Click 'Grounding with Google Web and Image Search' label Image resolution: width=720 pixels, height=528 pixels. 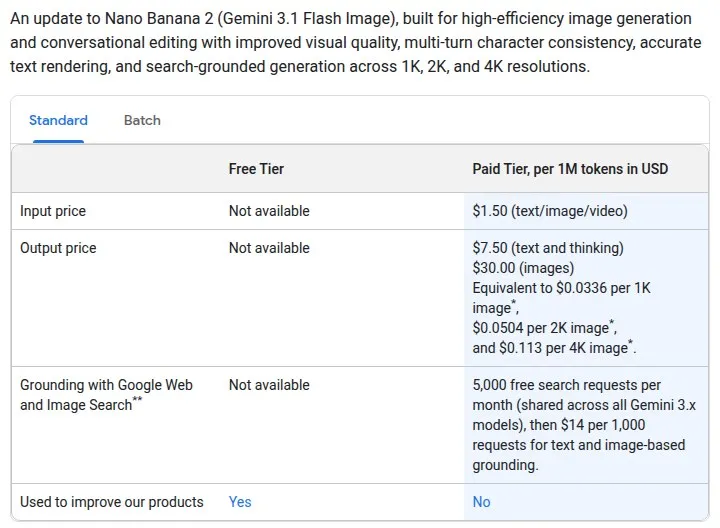click(x=106, y=395)
